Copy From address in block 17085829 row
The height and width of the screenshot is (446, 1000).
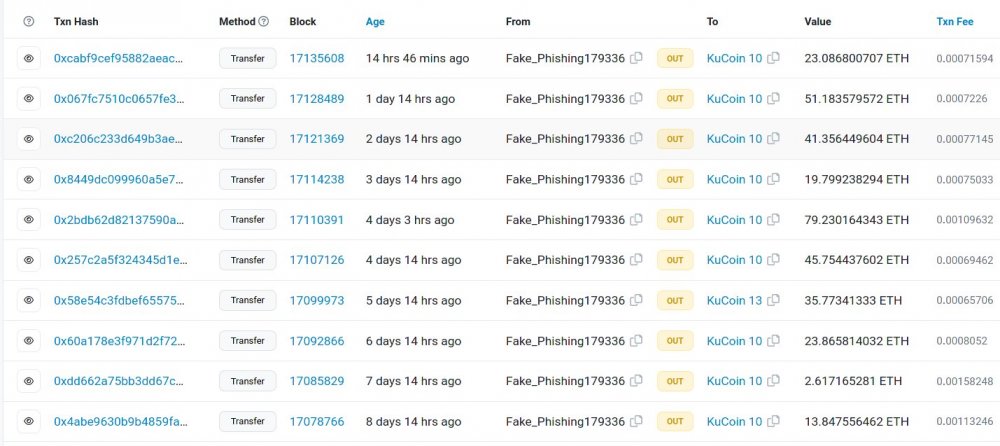point(636,381)
